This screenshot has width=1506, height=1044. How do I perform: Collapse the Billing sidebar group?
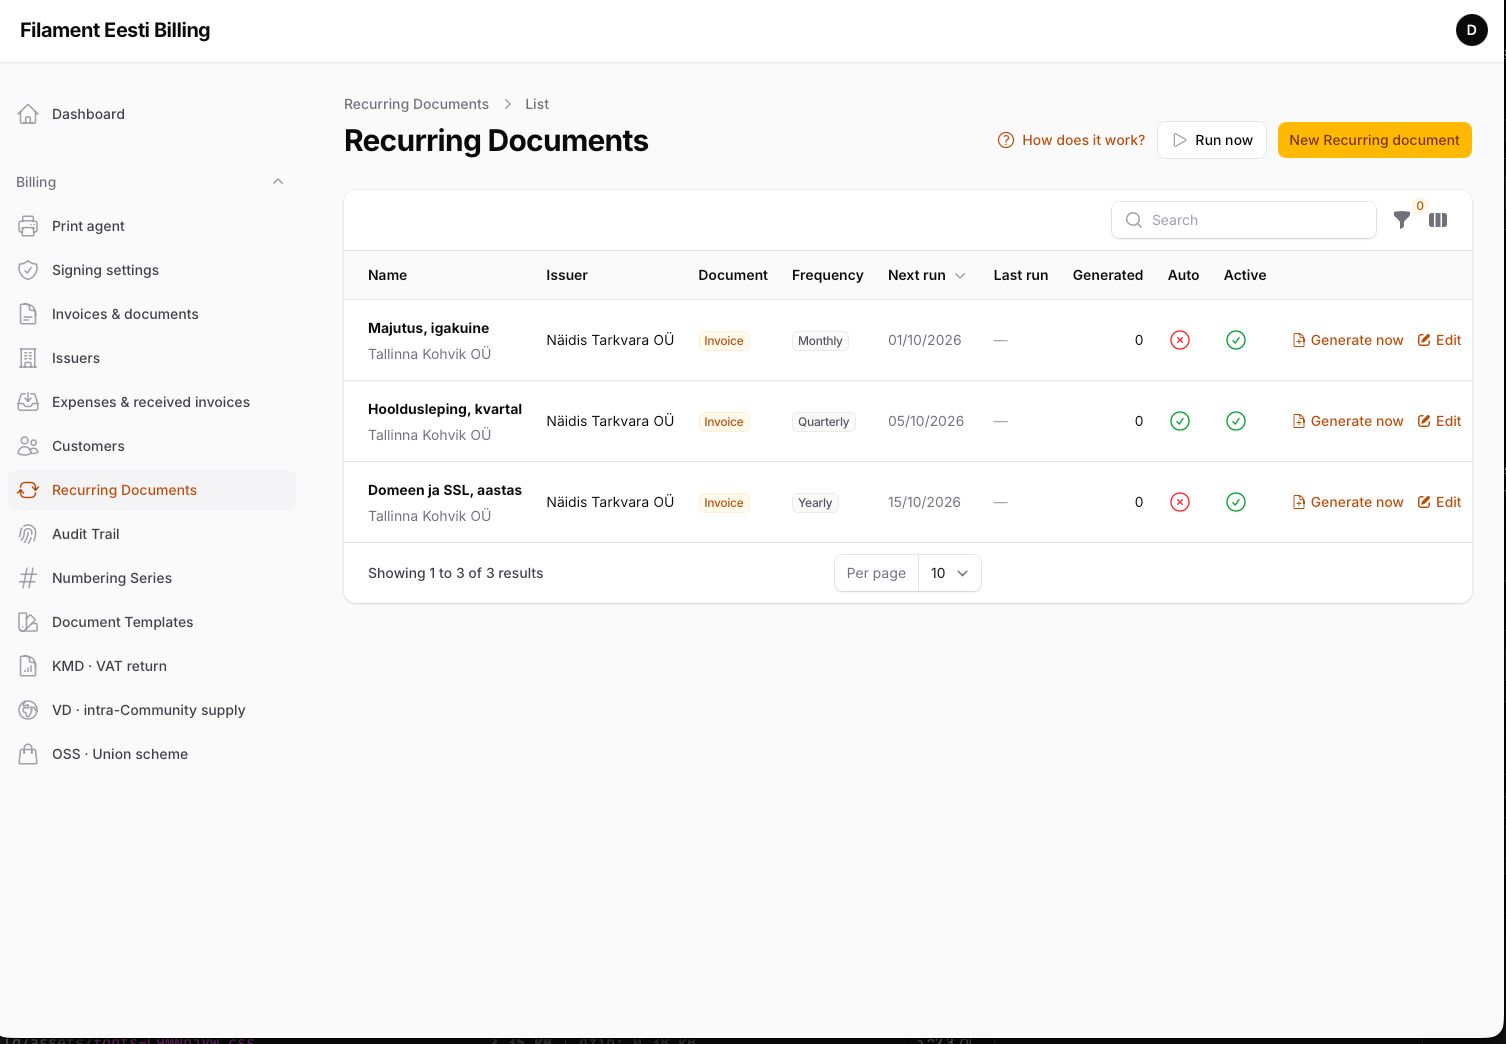pyautogui.click(x=278, y=182)
